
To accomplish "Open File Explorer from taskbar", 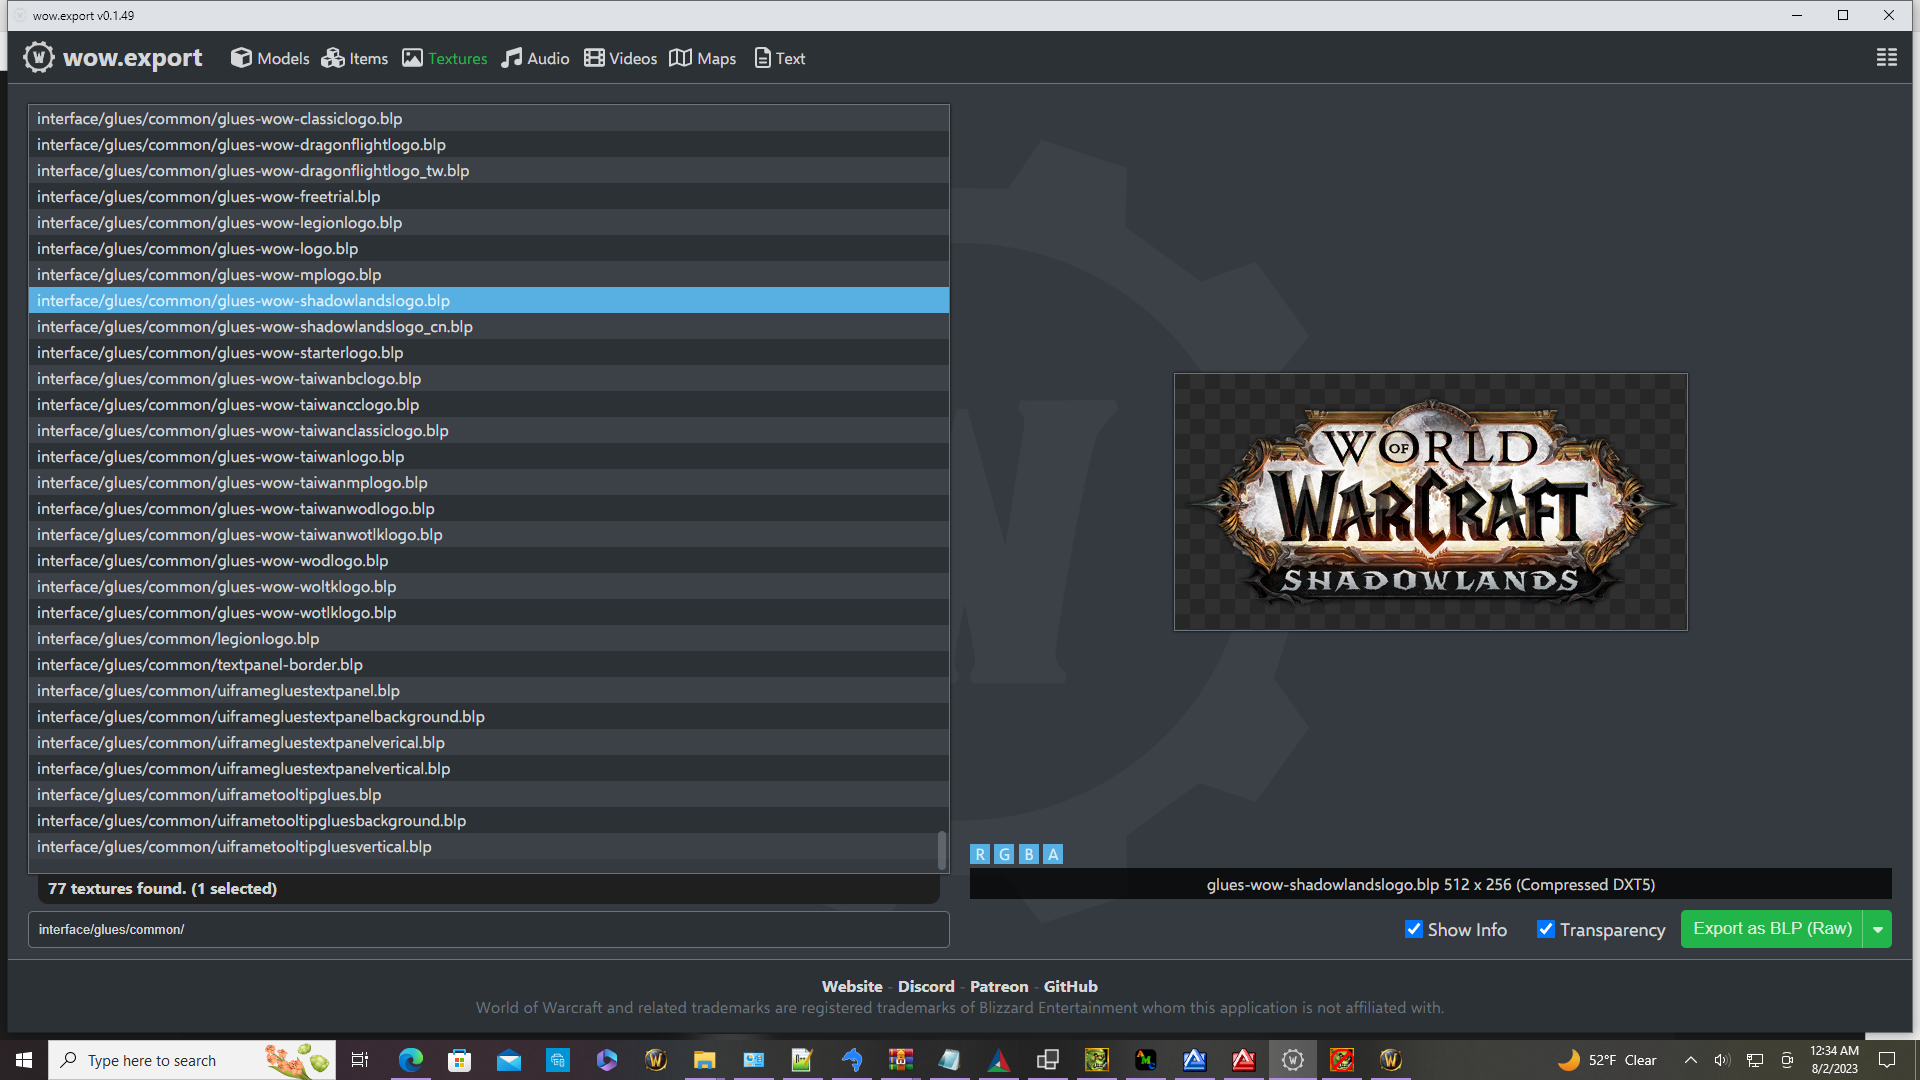I will pyautogui.click(x=705, y=1060).
